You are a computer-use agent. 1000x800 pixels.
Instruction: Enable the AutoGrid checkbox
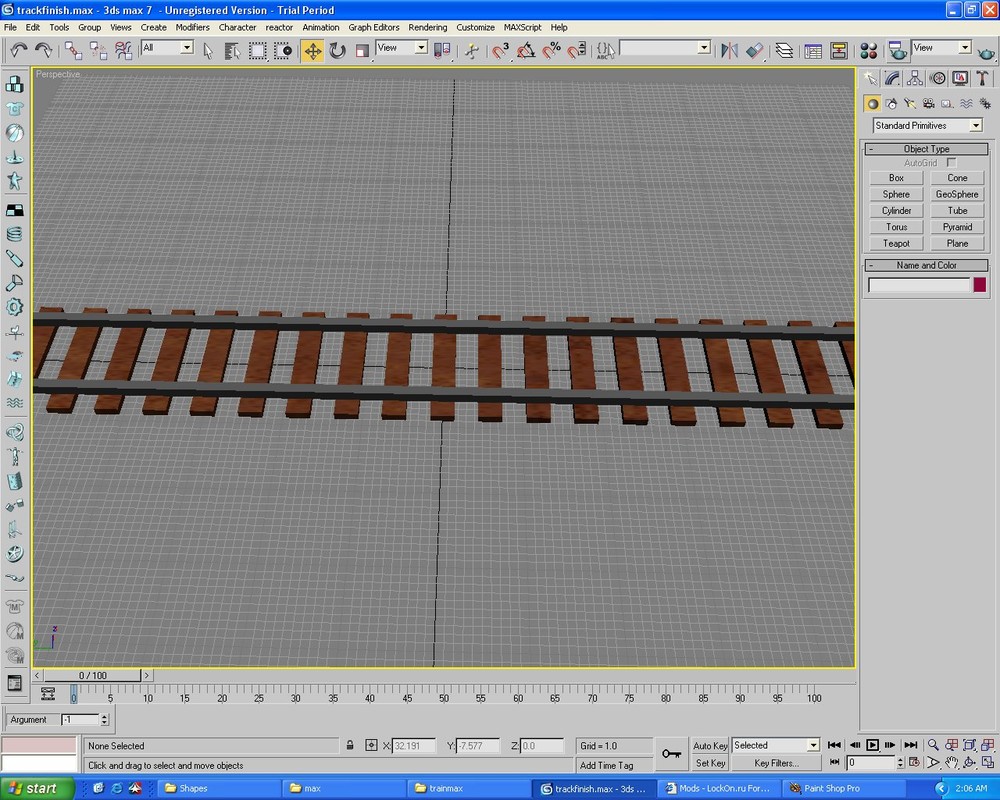pos(951,162)
